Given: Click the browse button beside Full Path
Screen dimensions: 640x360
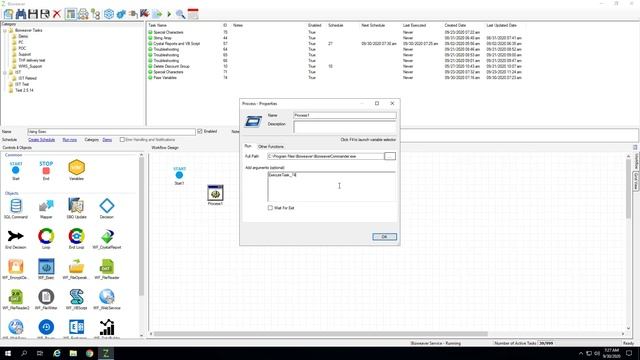Looking at the screenshot, I should [390, 156].
